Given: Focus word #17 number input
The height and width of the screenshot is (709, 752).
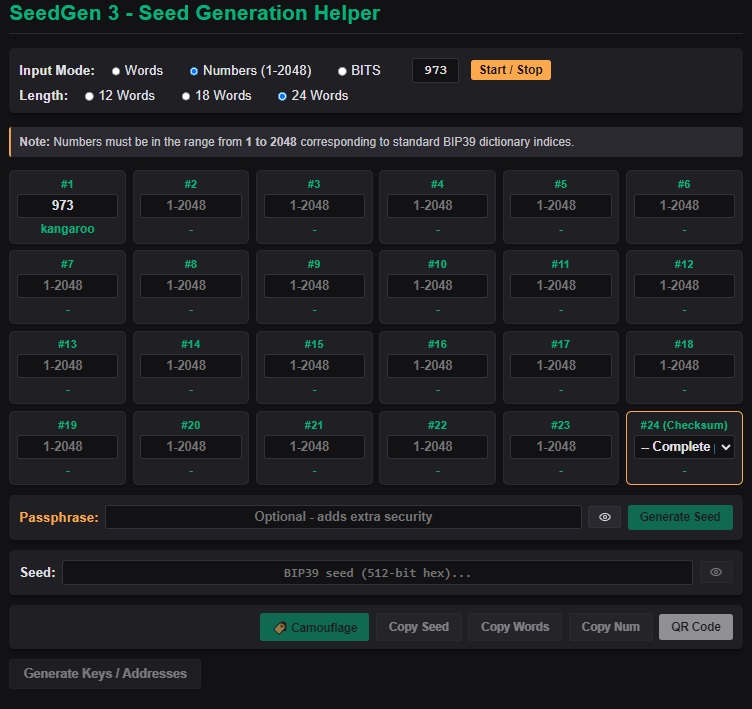Looking at the screenshot, I should [x=561, y=366].
